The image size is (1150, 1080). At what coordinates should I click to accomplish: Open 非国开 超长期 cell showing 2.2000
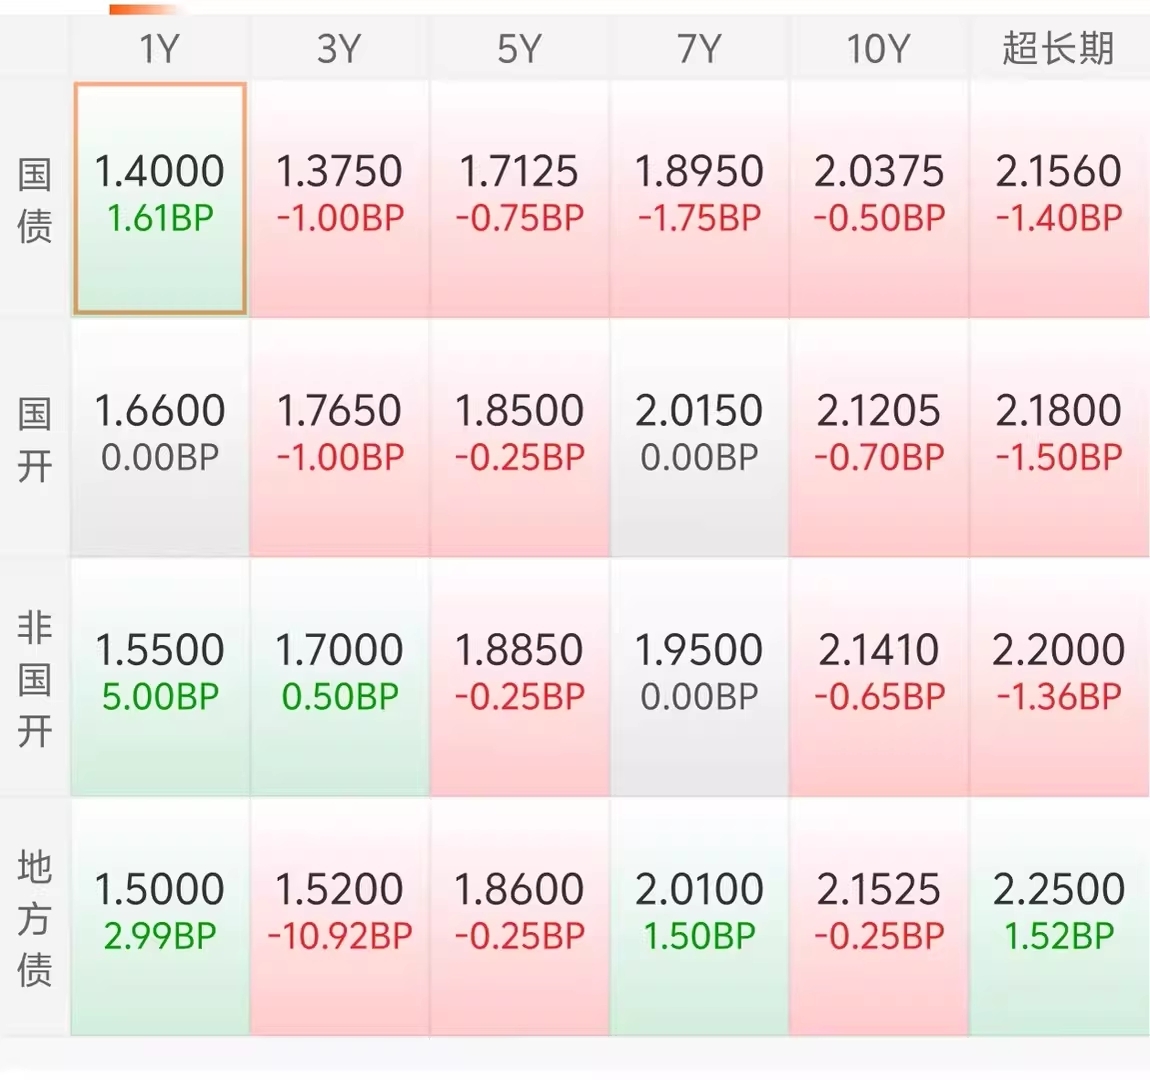tap(1059, 677)
